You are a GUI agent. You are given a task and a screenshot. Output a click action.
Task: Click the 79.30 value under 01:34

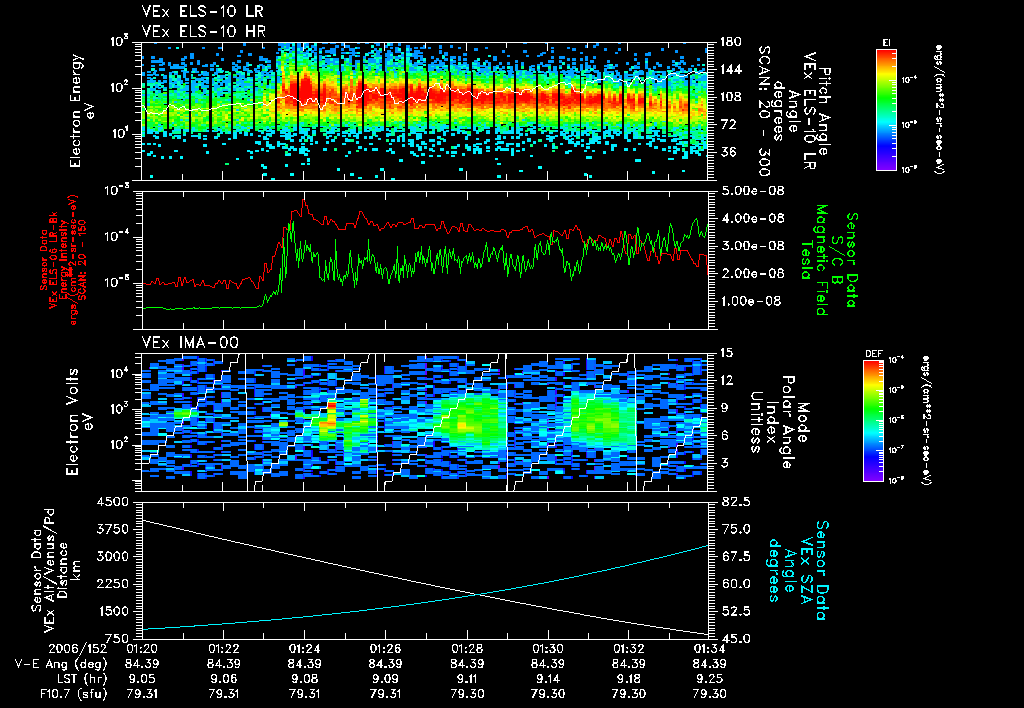click(709, 694)
